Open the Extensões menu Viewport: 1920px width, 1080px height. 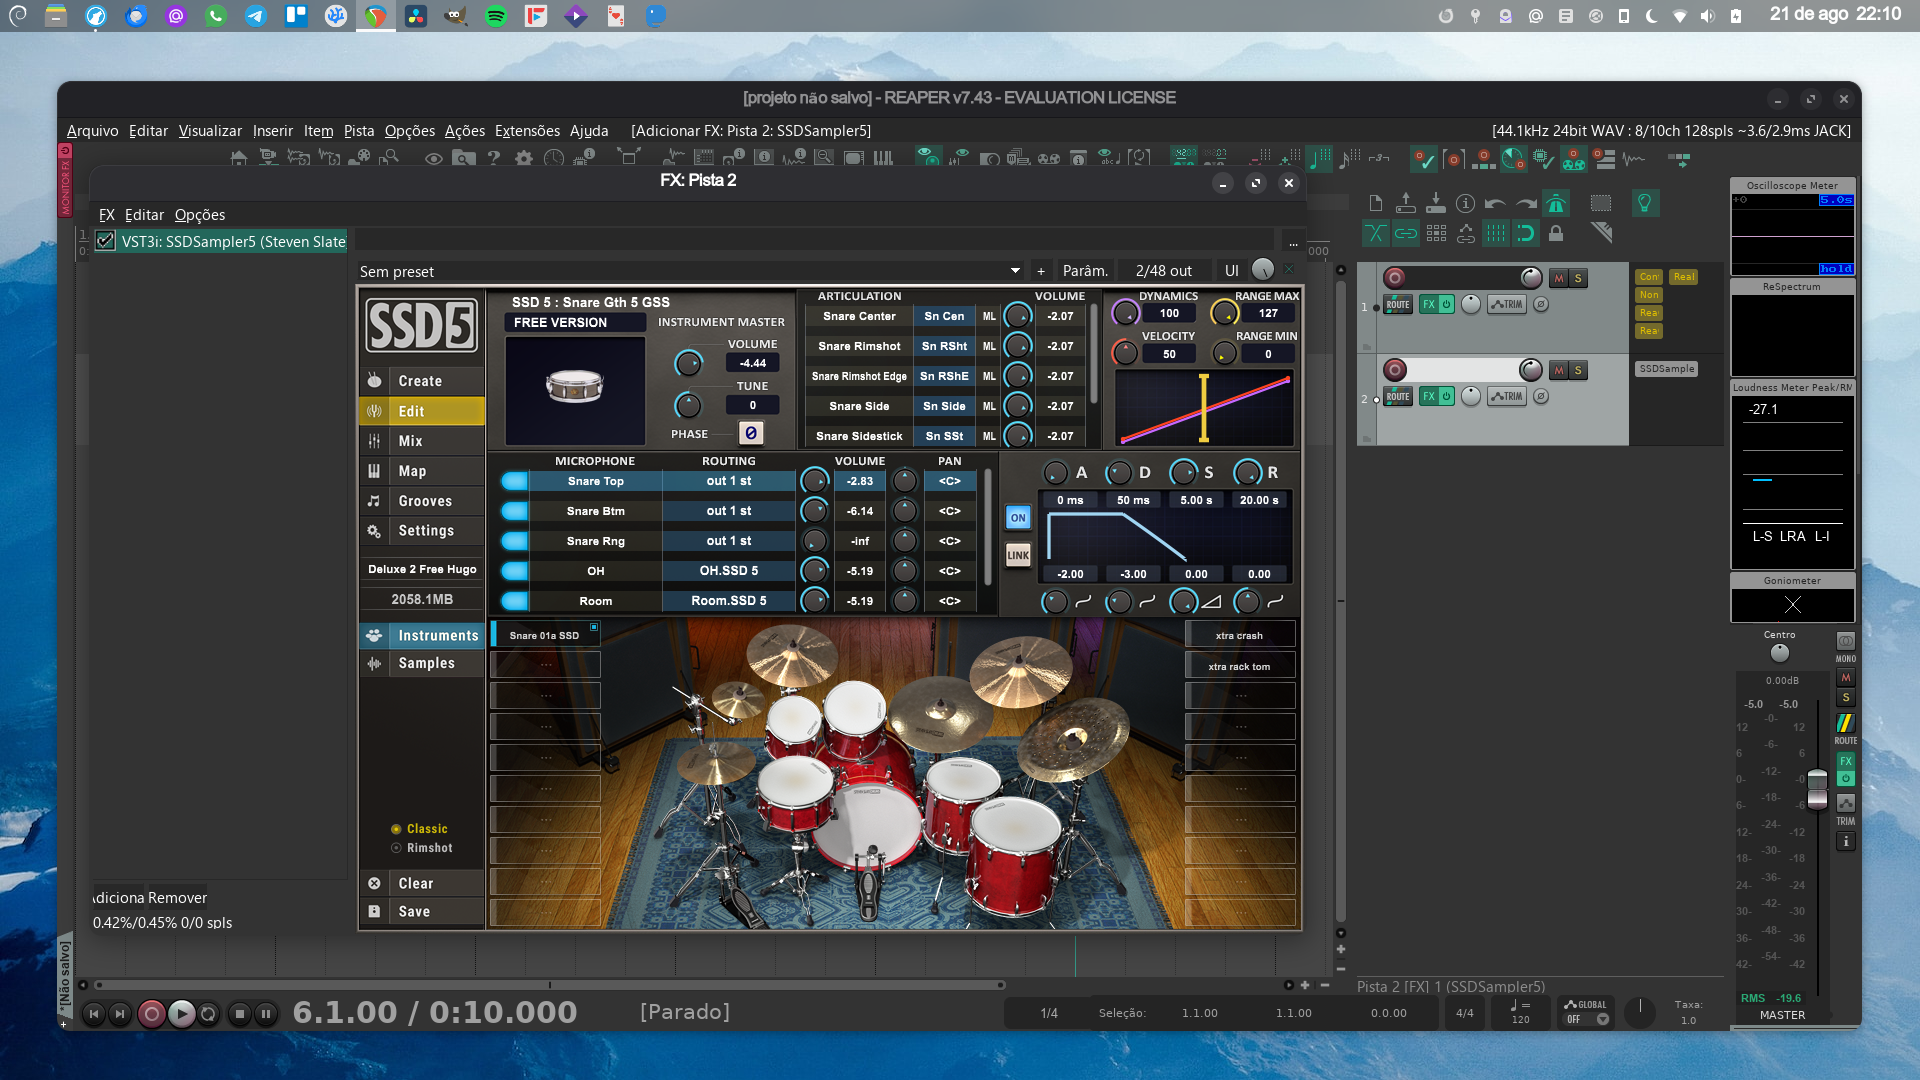coord(527,131)
